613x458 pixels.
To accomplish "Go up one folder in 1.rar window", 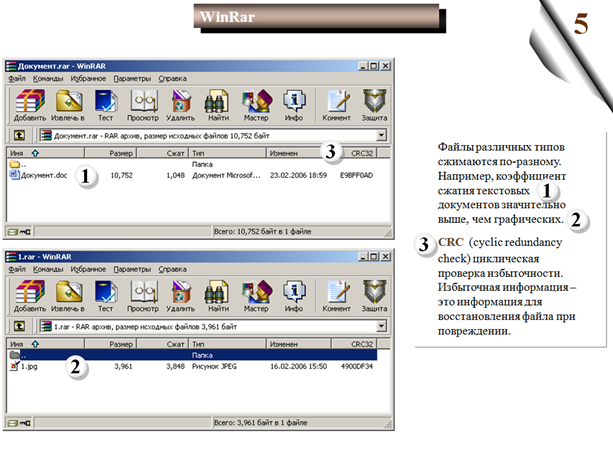I will click(19, 326).
